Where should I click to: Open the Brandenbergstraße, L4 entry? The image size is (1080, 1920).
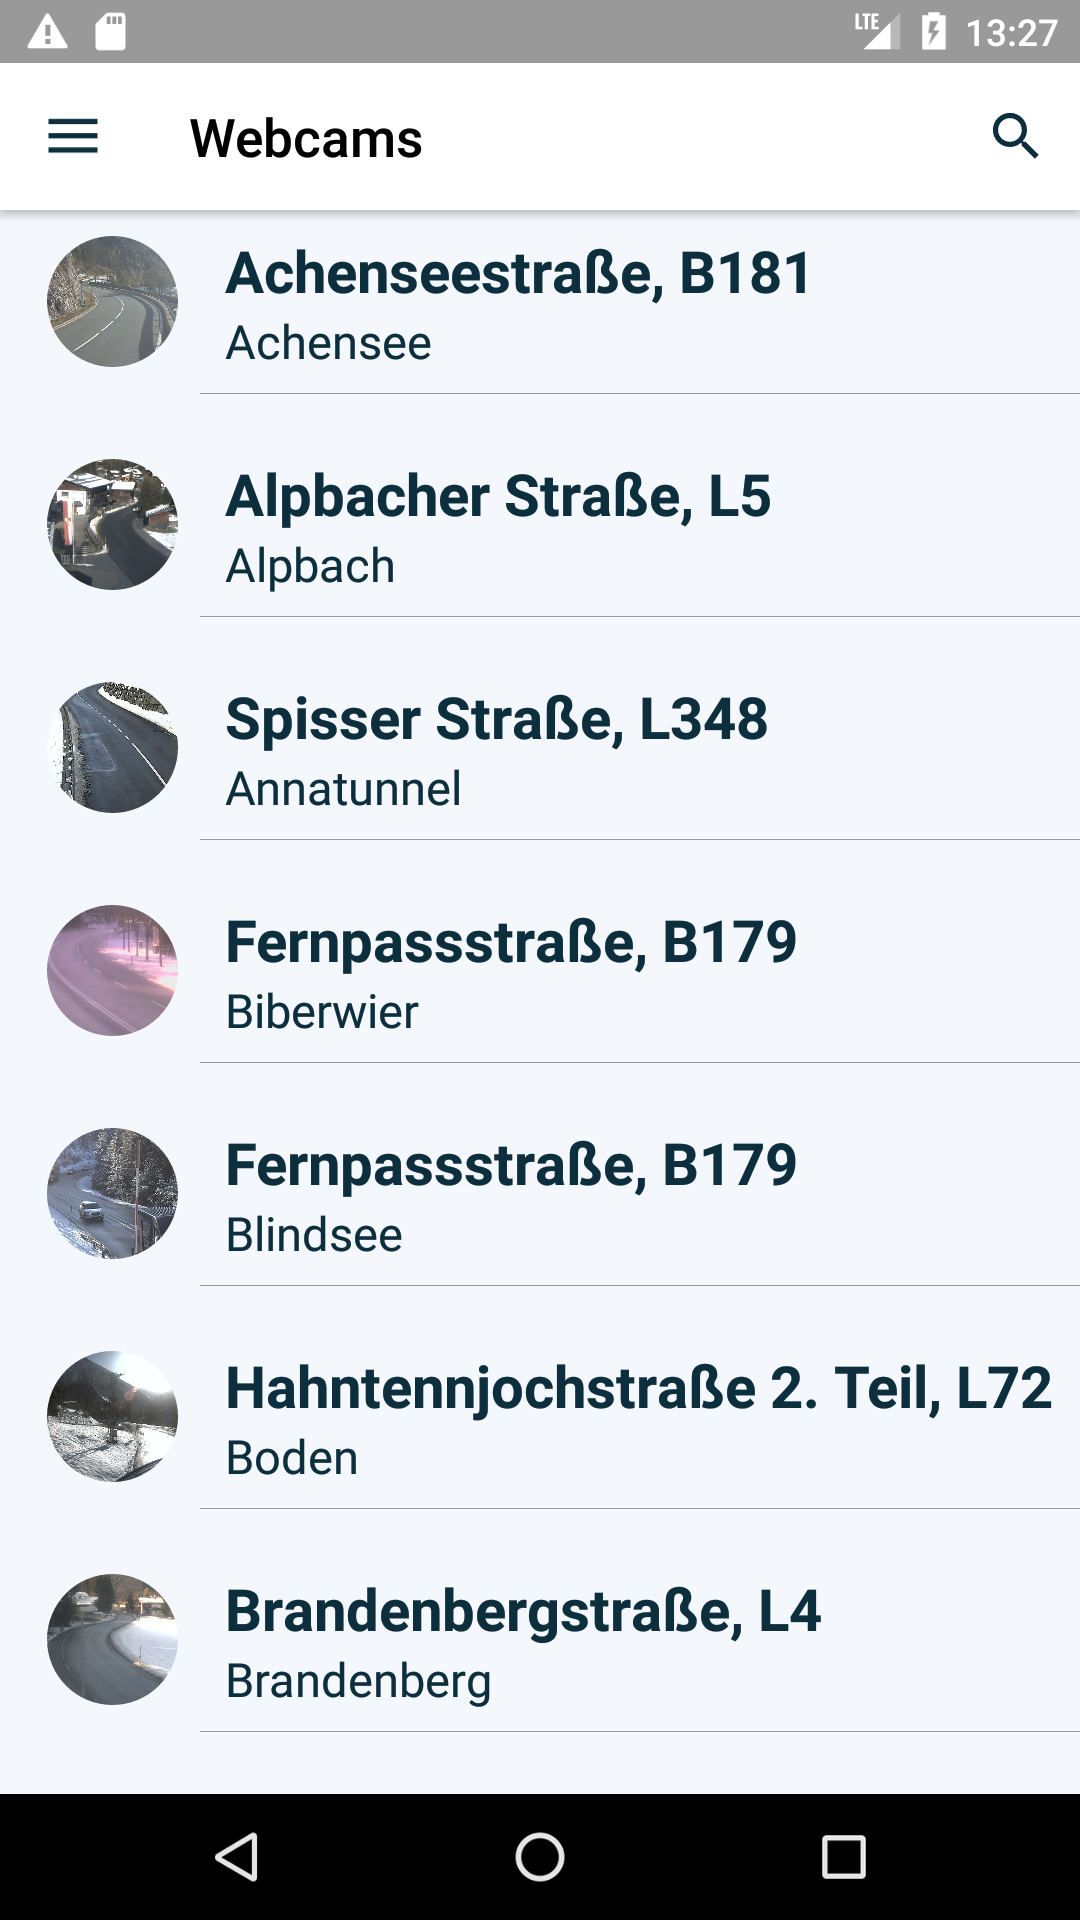click(x=540, y=1640)
